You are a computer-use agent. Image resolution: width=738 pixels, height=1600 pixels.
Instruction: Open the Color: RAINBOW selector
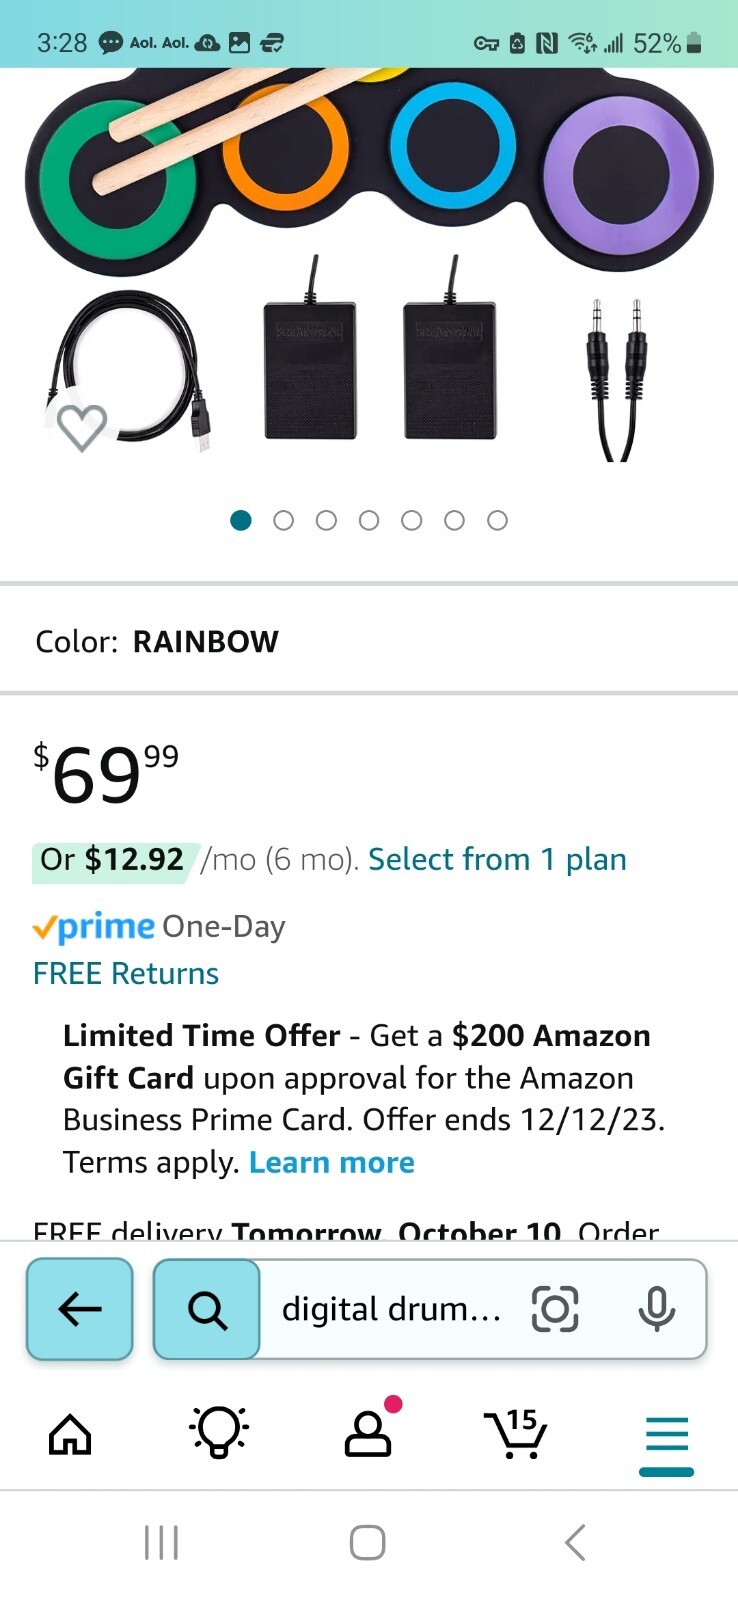click(x=157, y=641)
